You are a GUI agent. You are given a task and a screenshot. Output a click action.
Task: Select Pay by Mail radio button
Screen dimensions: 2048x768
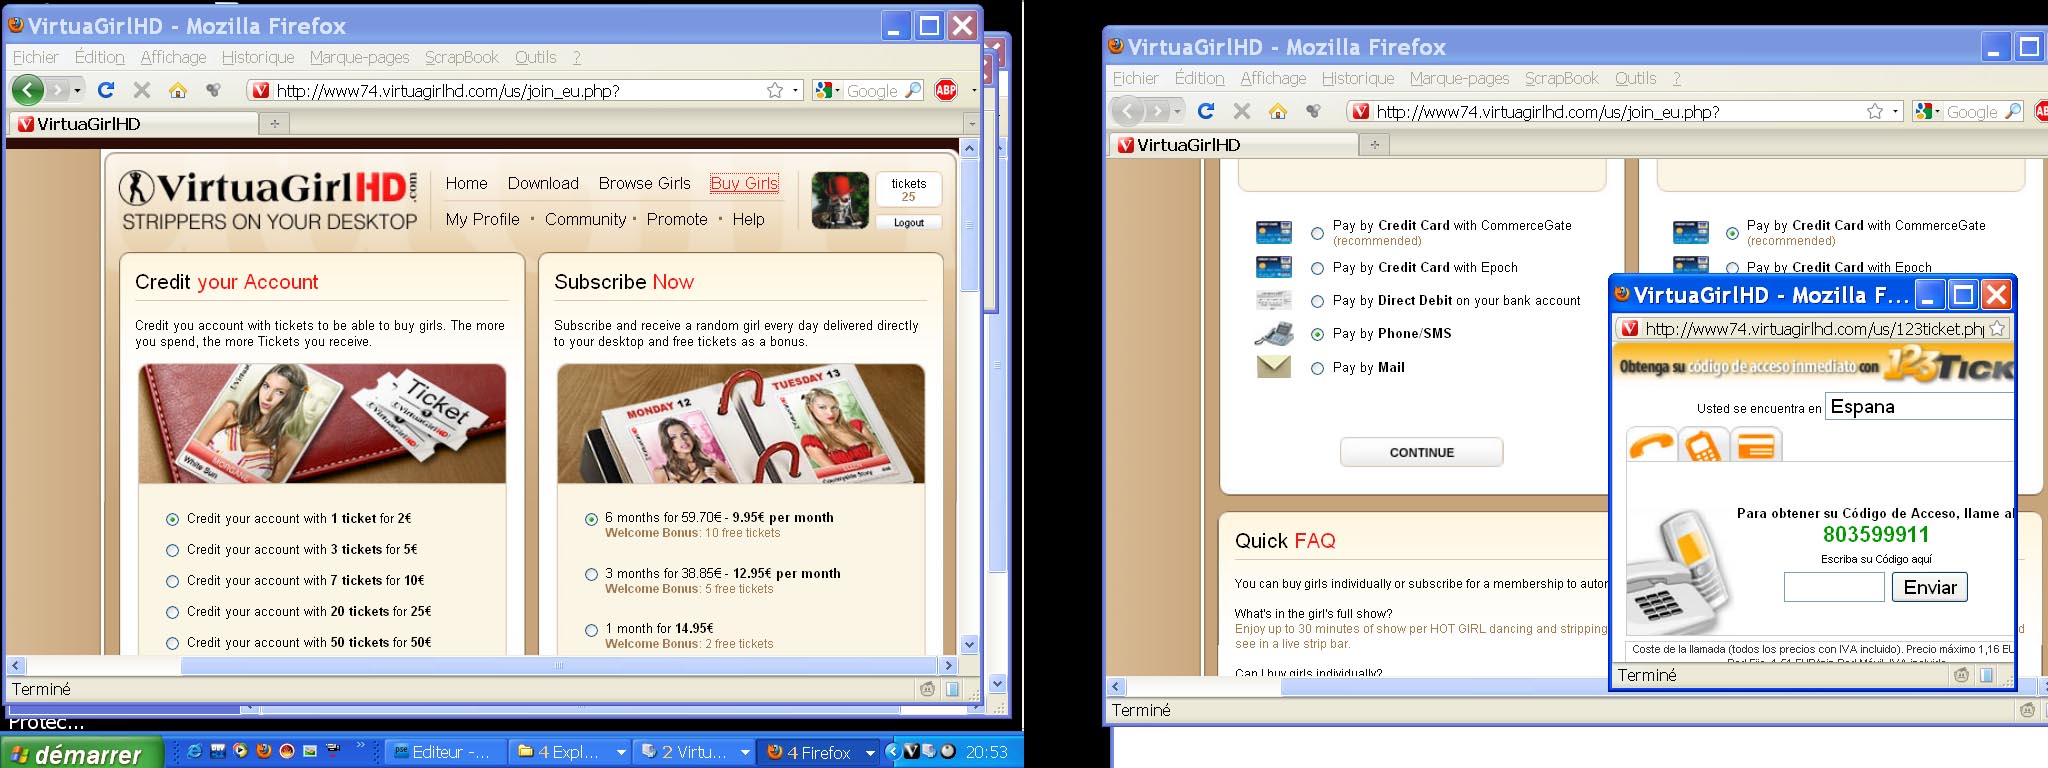(x=1317, y=368)
